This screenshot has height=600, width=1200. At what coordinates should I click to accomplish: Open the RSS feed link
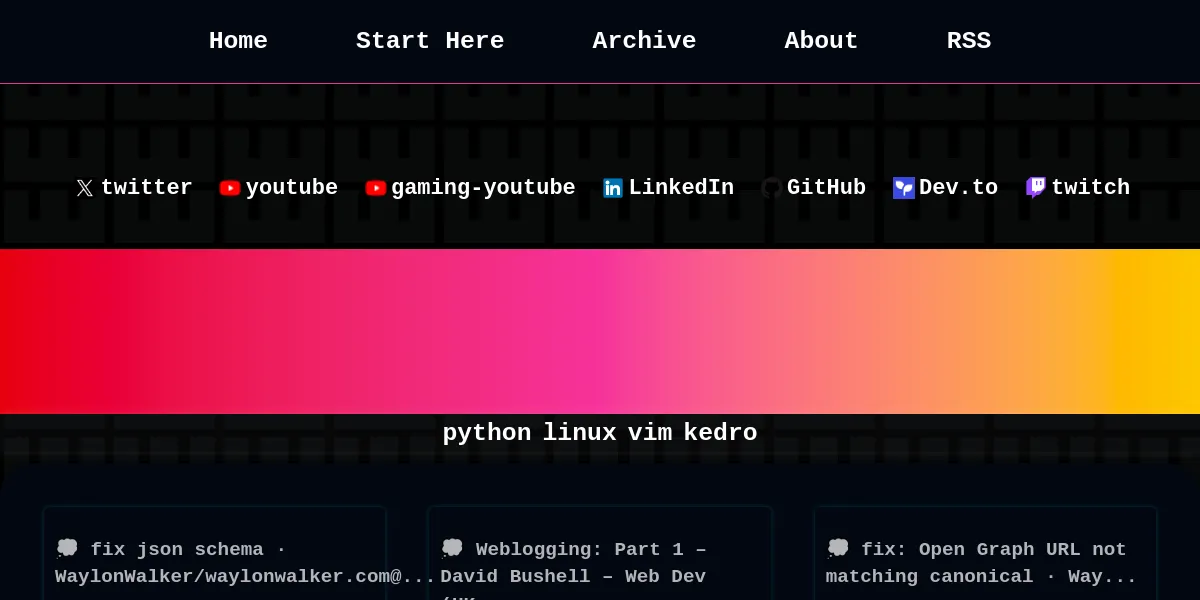click(x=968, y=41)
